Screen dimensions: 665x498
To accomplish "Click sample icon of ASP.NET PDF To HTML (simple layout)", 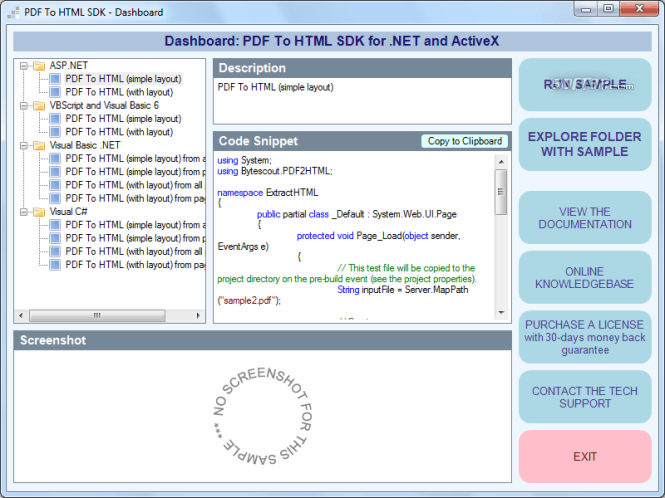I will point(55,79).
